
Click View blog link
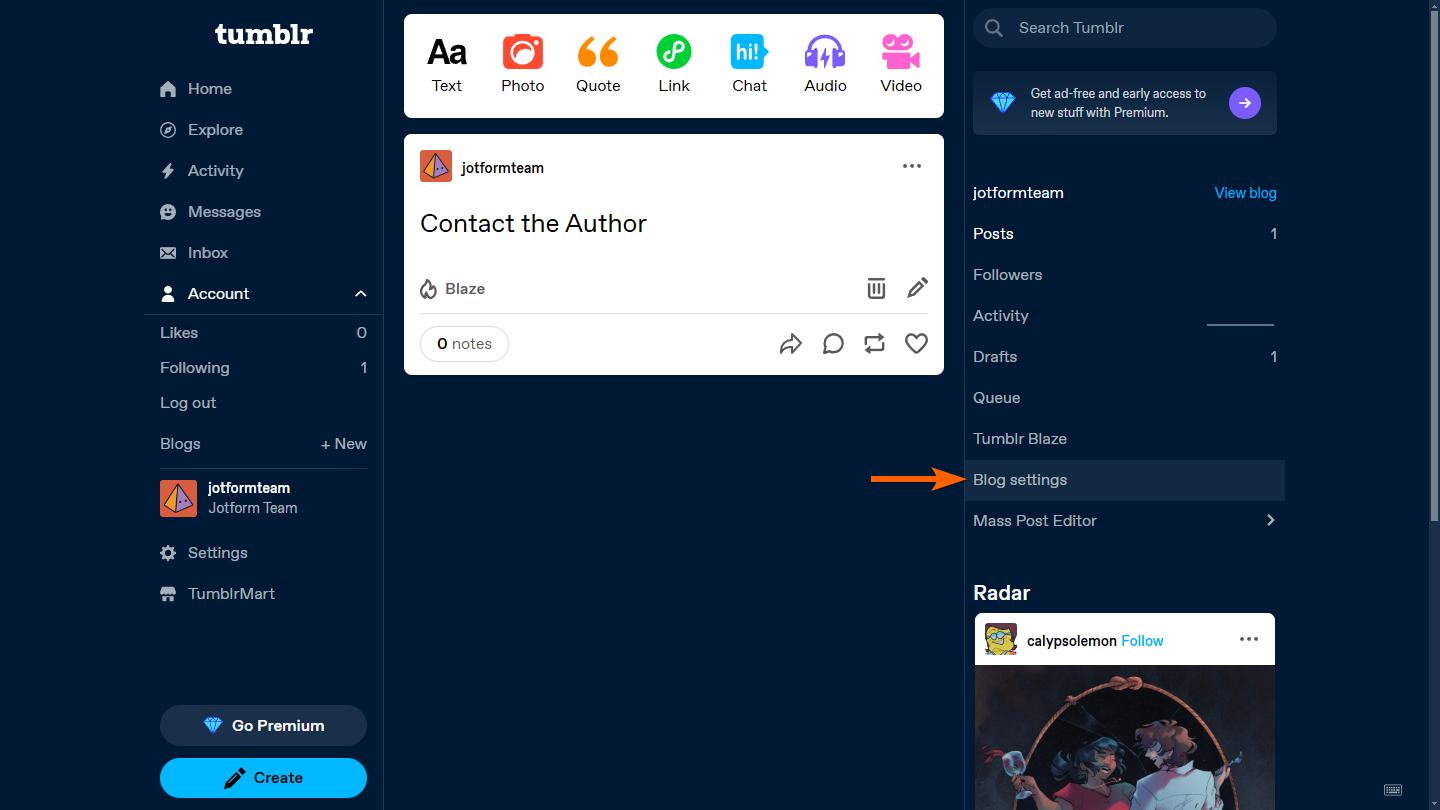1245,193
